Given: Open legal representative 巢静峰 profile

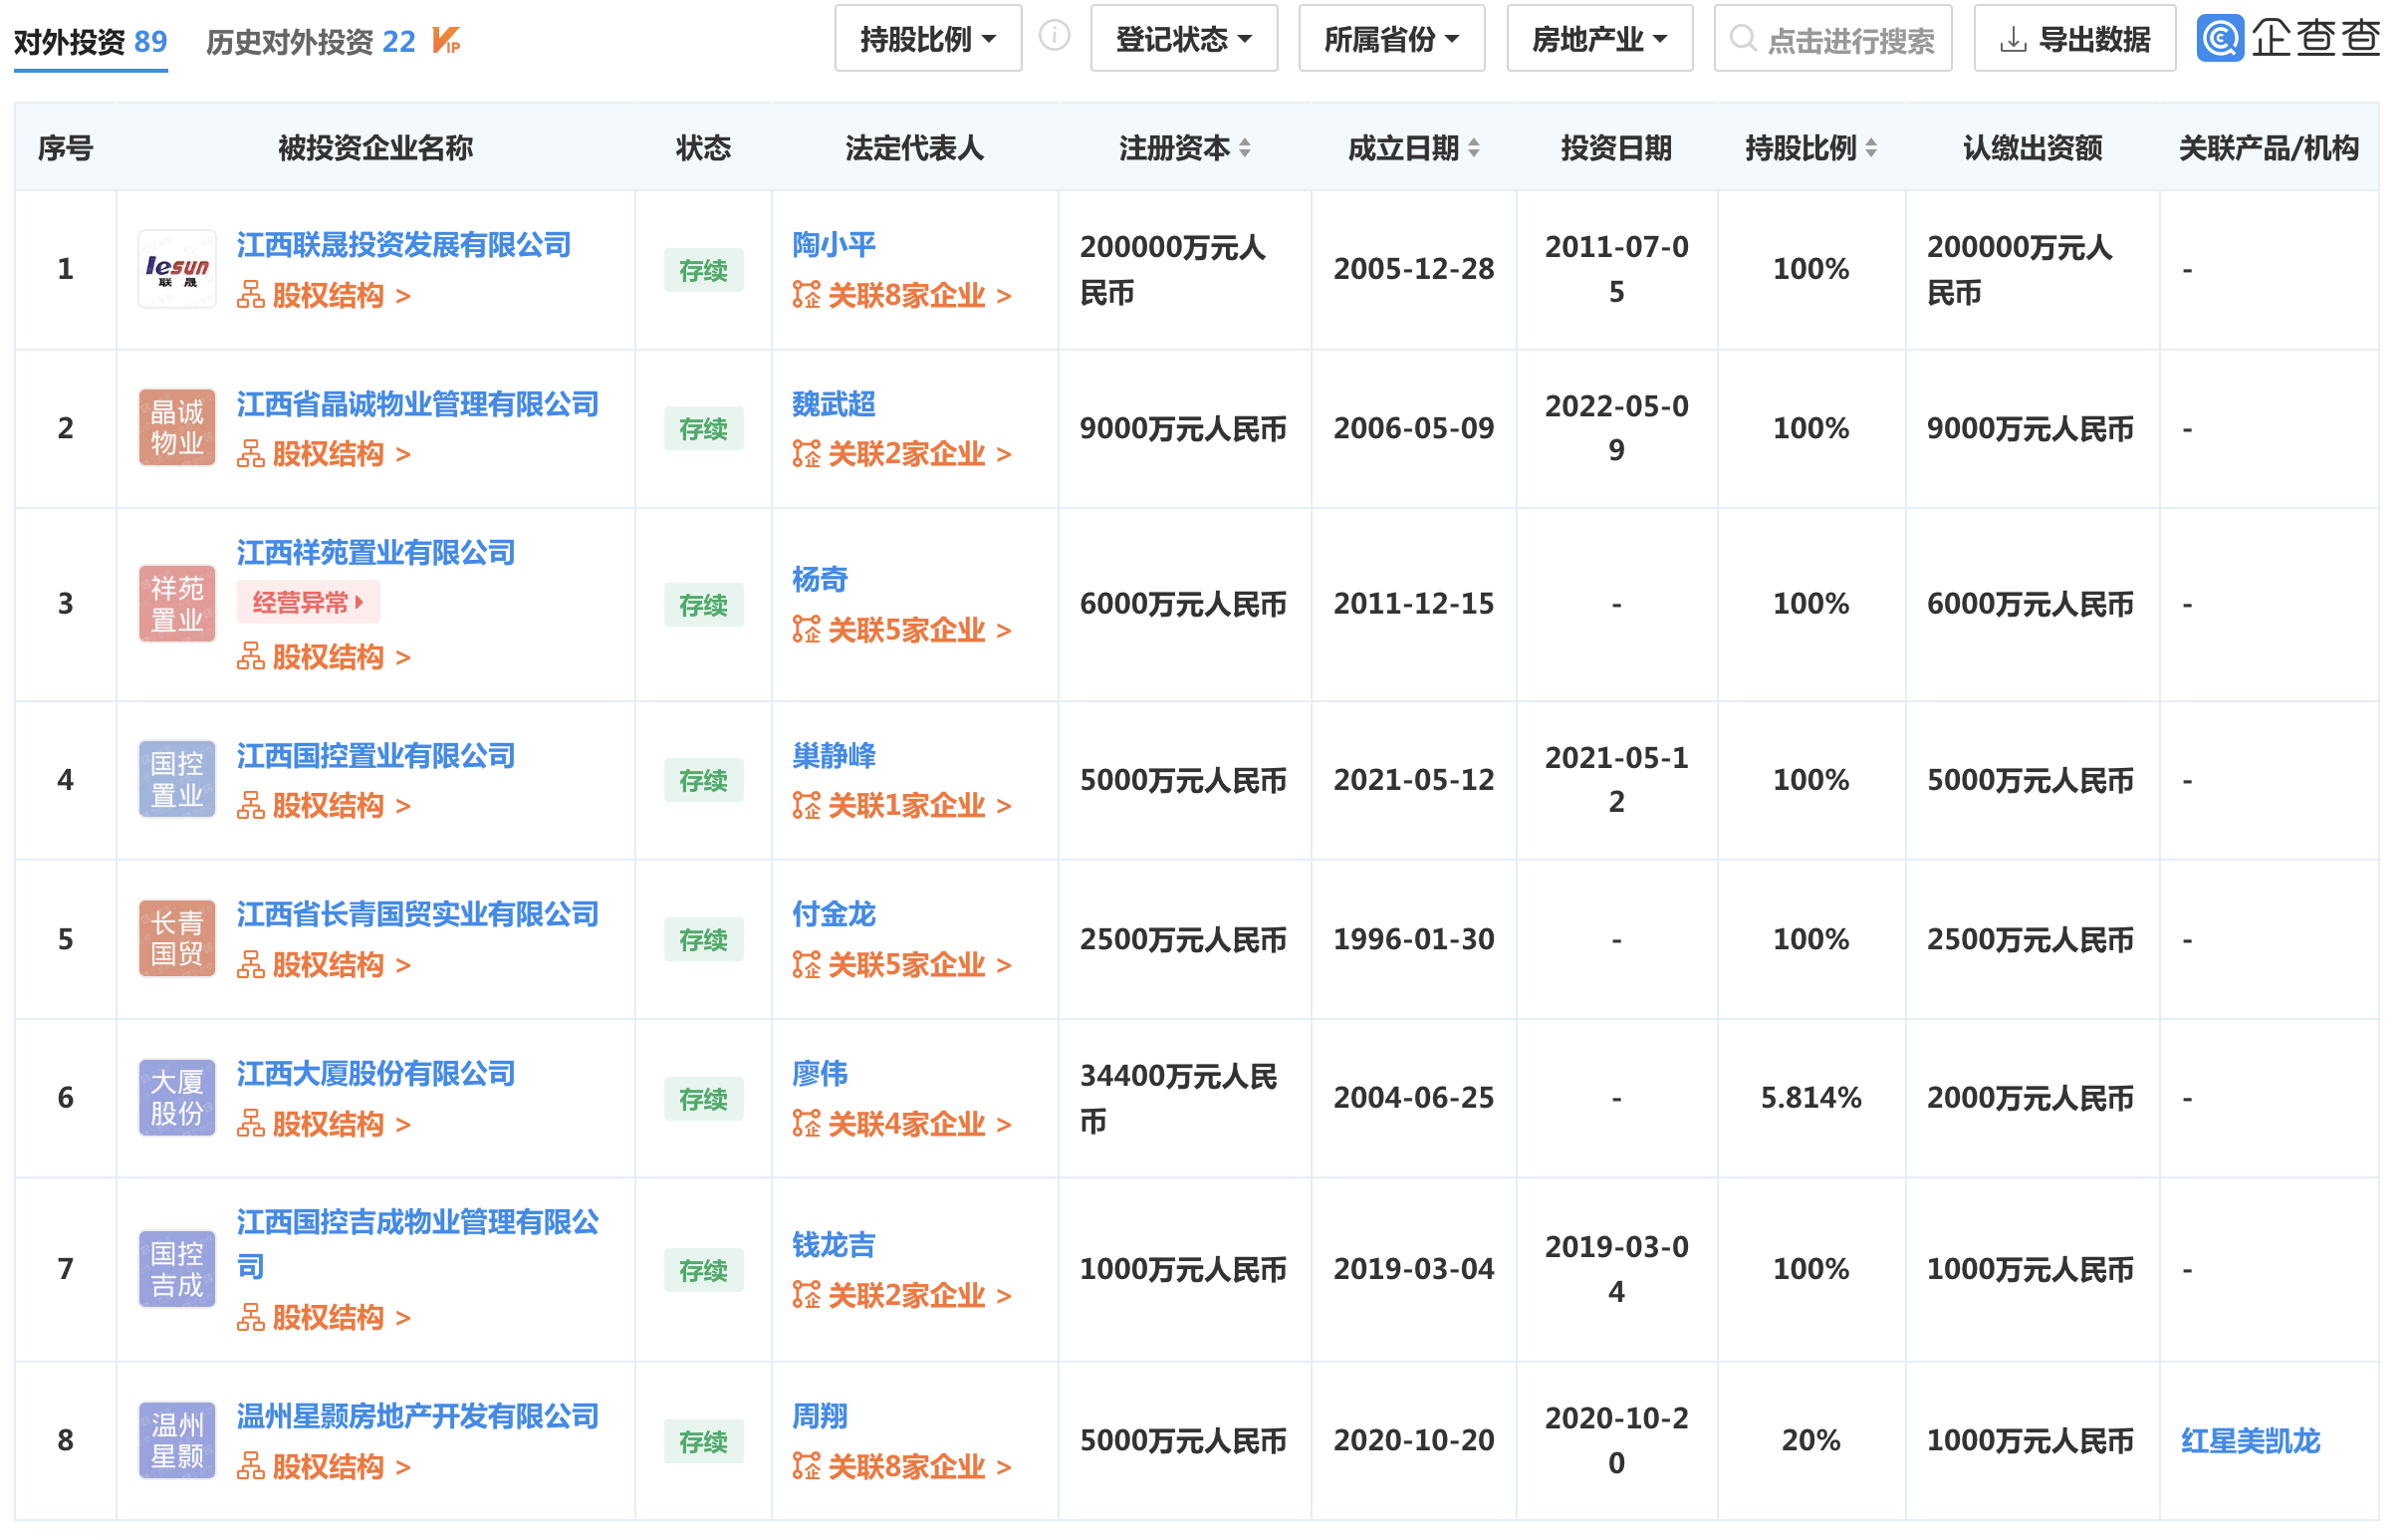Looking at the screenshot, I should tap(834, 756).
